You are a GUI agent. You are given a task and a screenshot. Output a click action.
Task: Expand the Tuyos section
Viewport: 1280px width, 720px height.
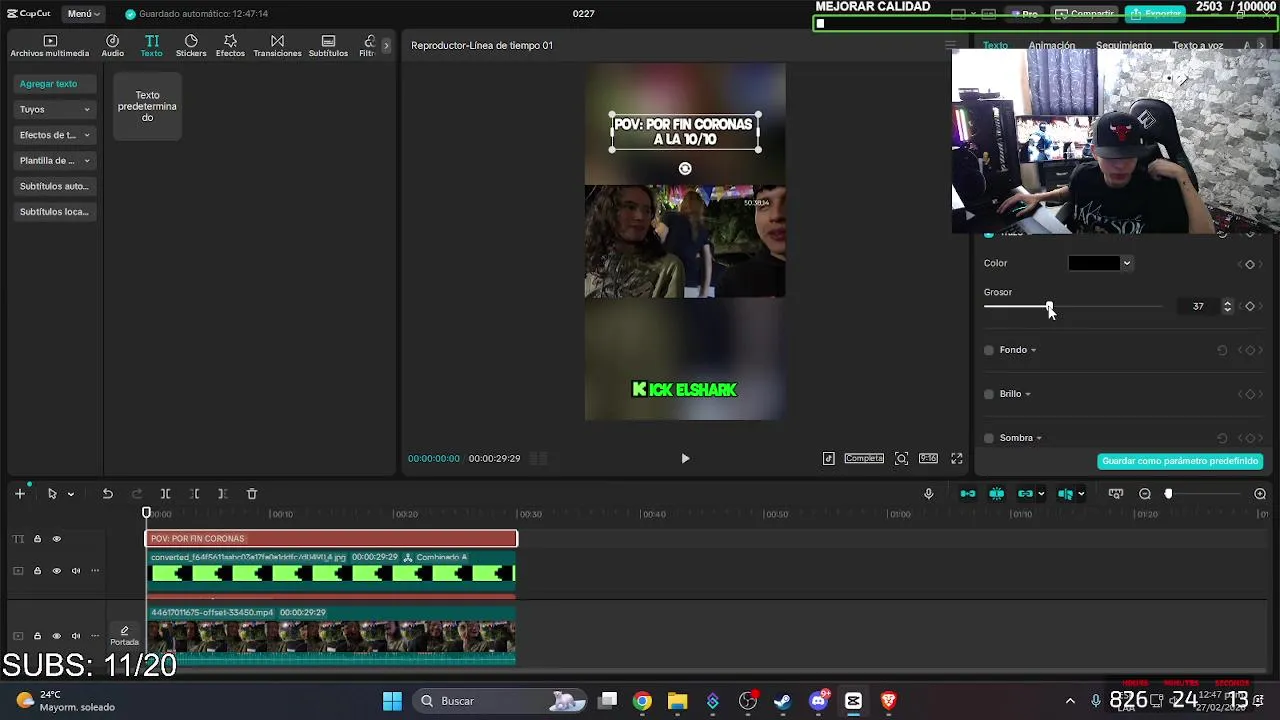pos(55,110)
